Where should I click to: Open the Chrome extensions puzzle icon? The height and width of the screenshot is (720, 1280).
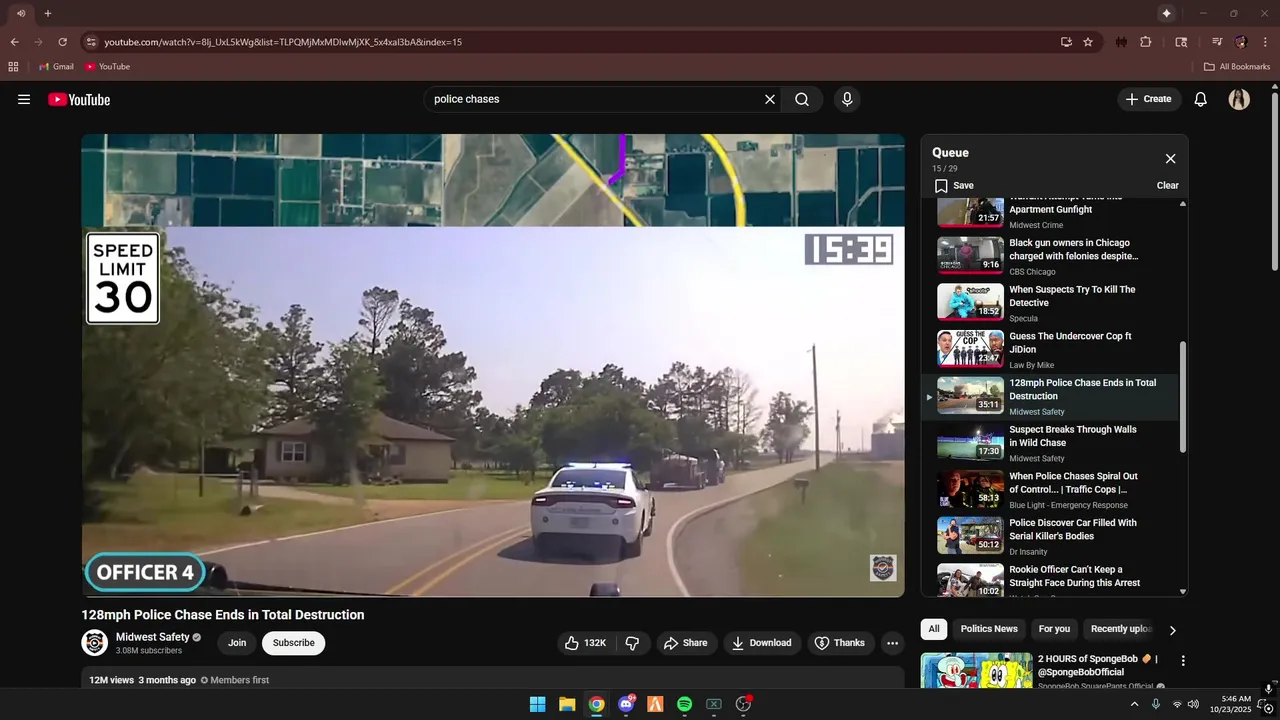tap(1146, 42)
